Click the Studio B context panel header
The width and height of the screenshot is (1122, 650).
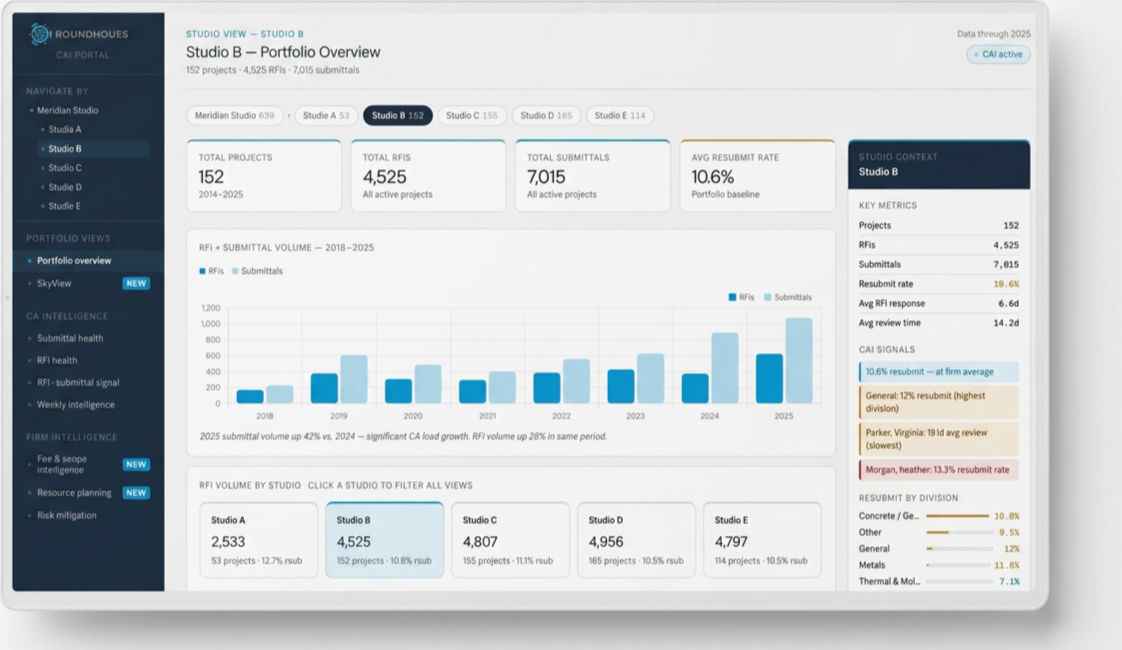[939, 165]
